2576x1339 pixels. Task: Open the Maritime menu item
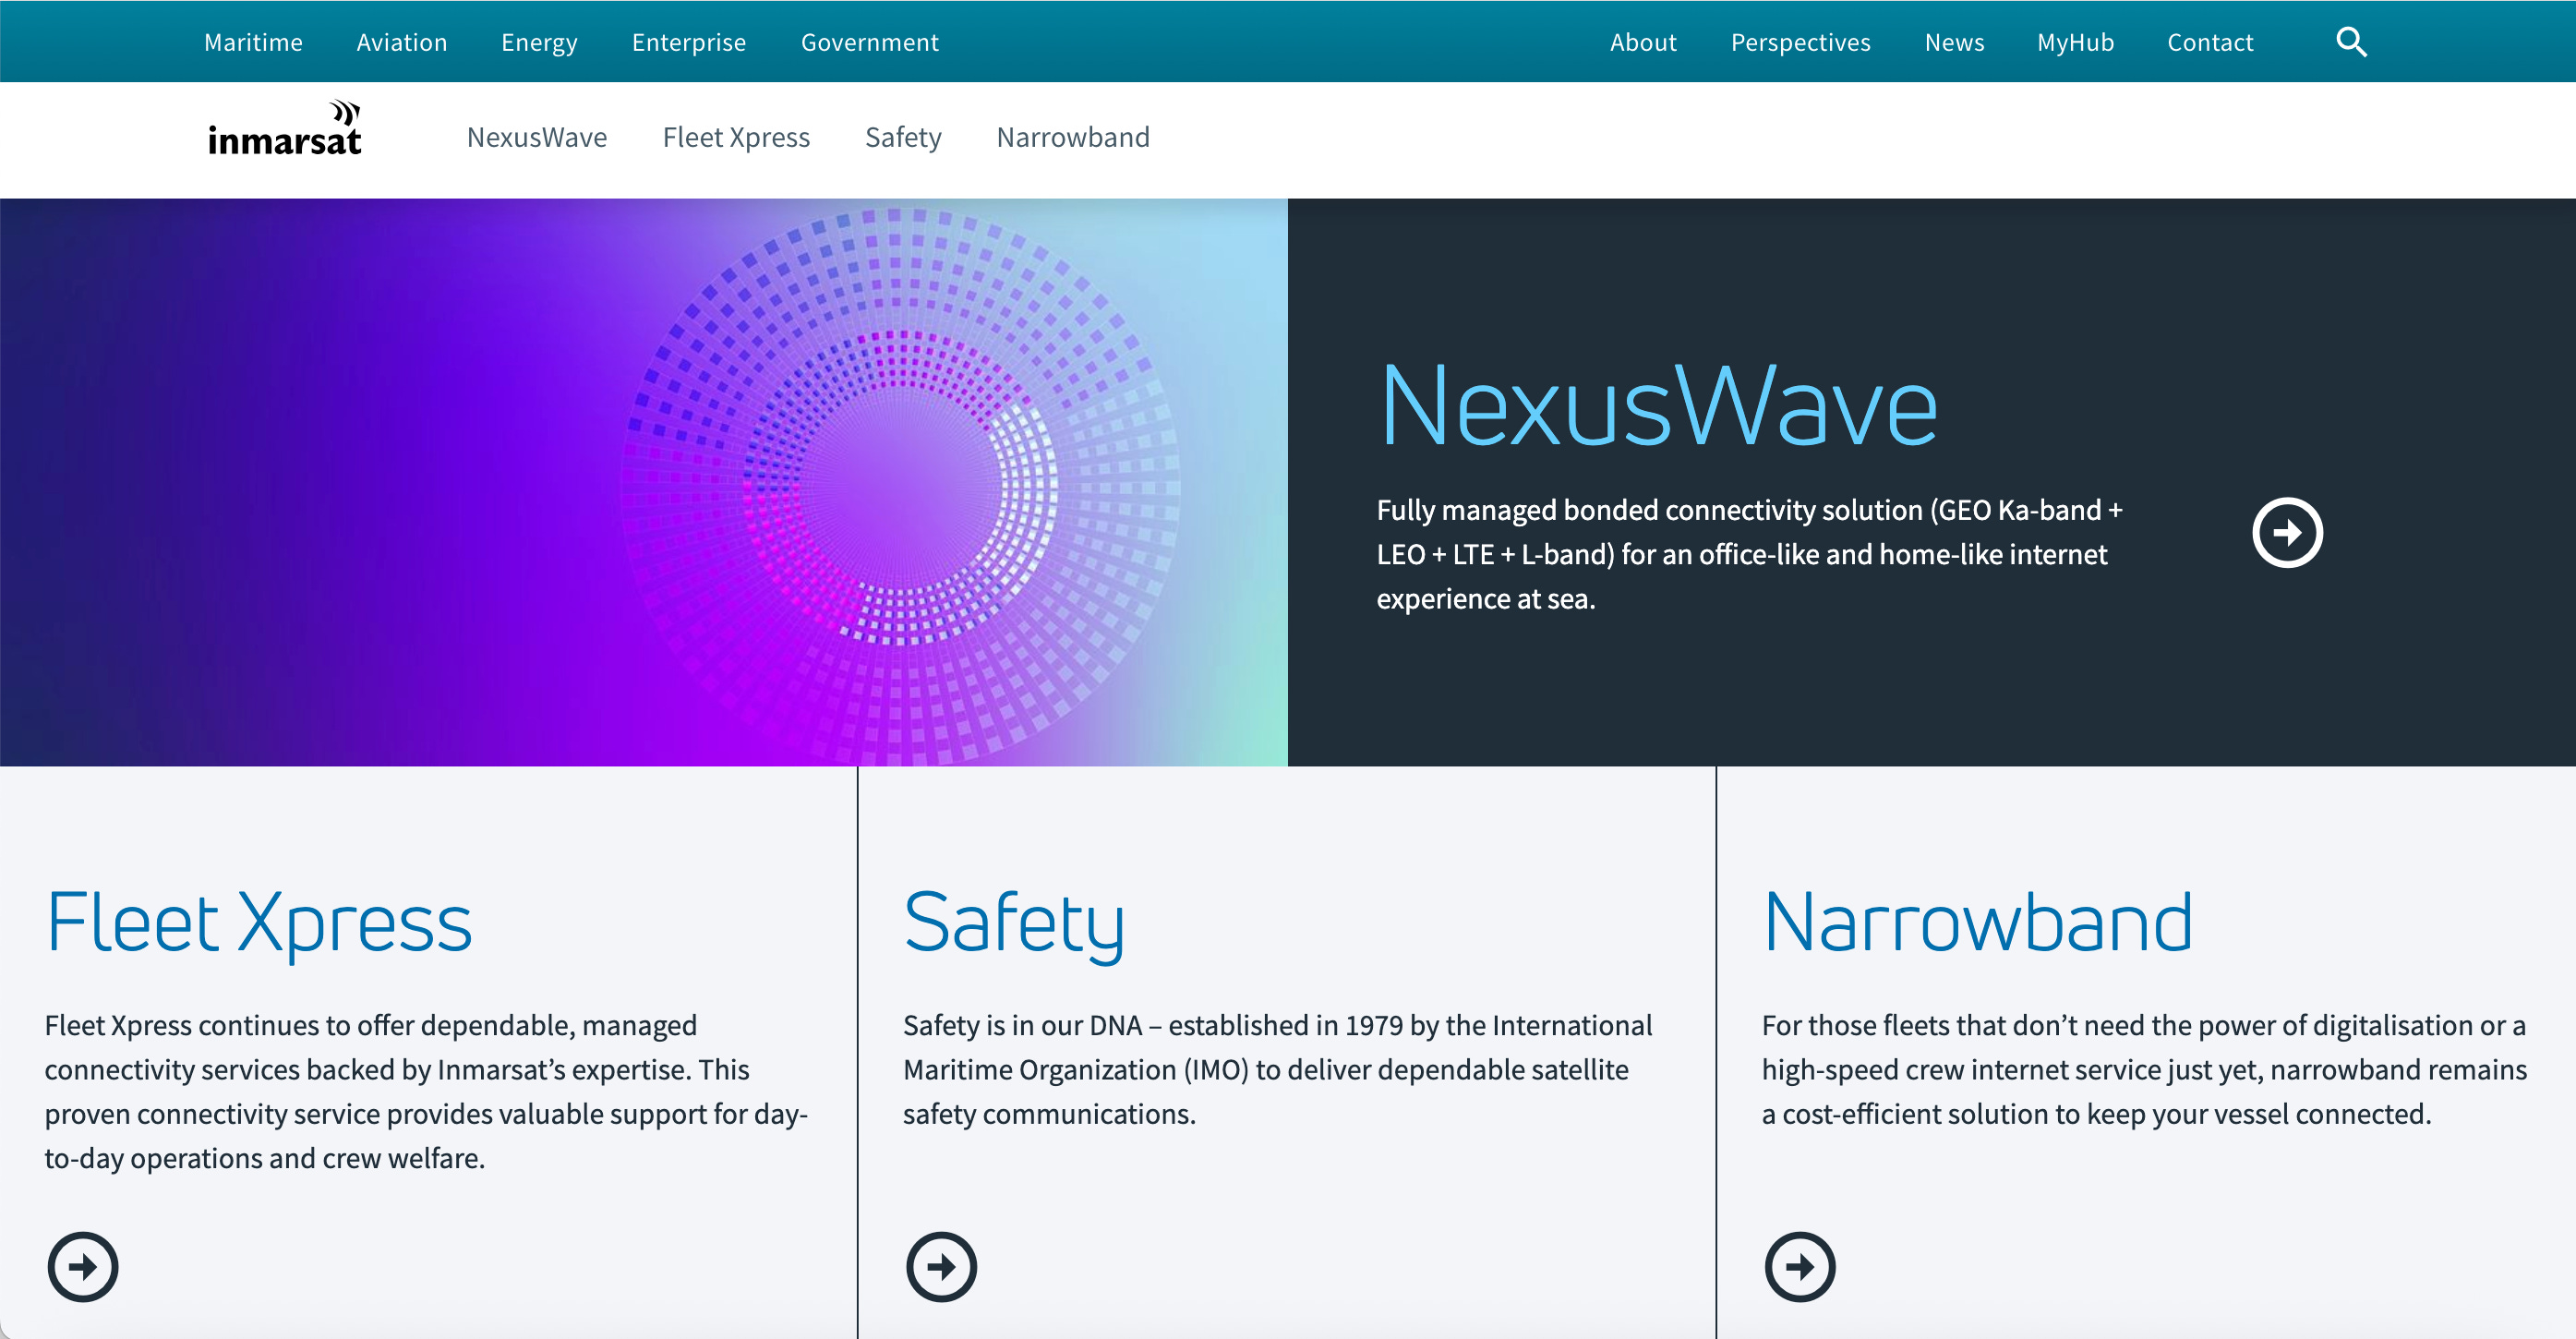(253, 42)
